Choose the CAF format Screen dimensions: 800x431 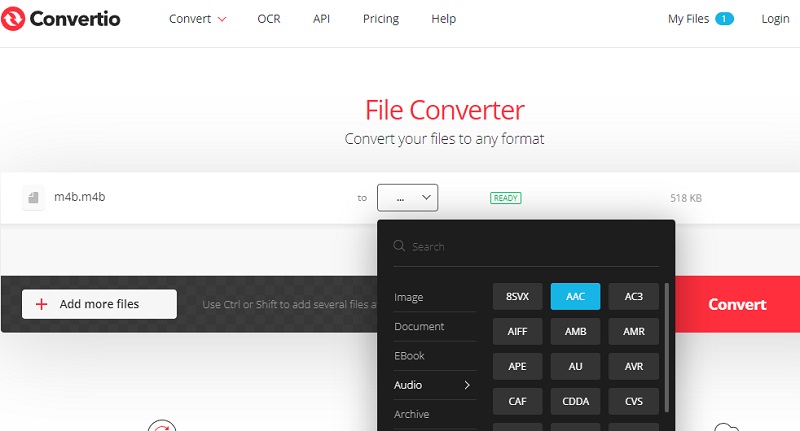[517, 401]
